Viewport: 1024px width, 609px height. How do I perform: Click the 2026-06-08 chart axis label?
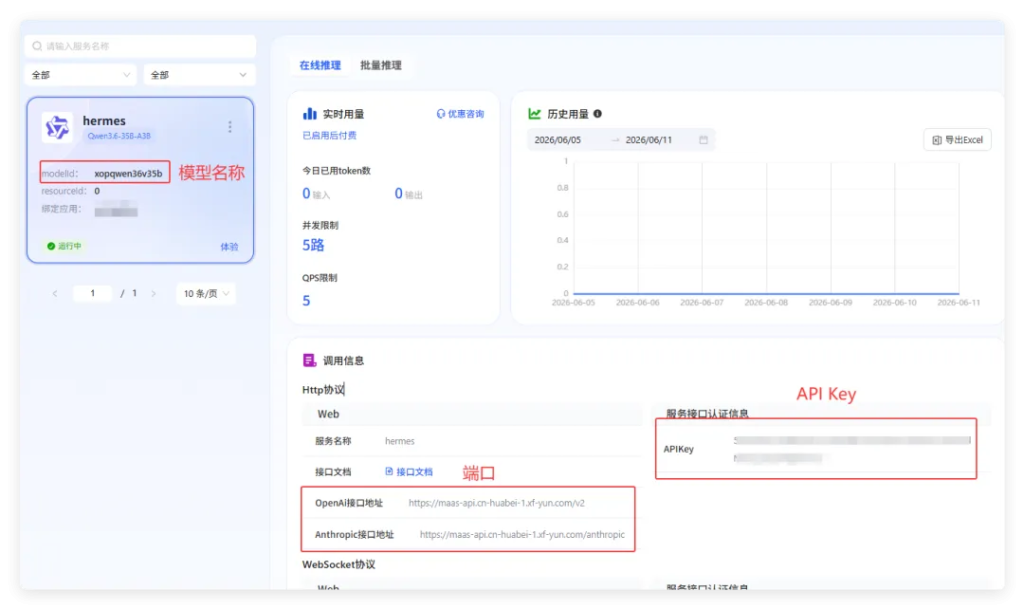pos(766,303)
